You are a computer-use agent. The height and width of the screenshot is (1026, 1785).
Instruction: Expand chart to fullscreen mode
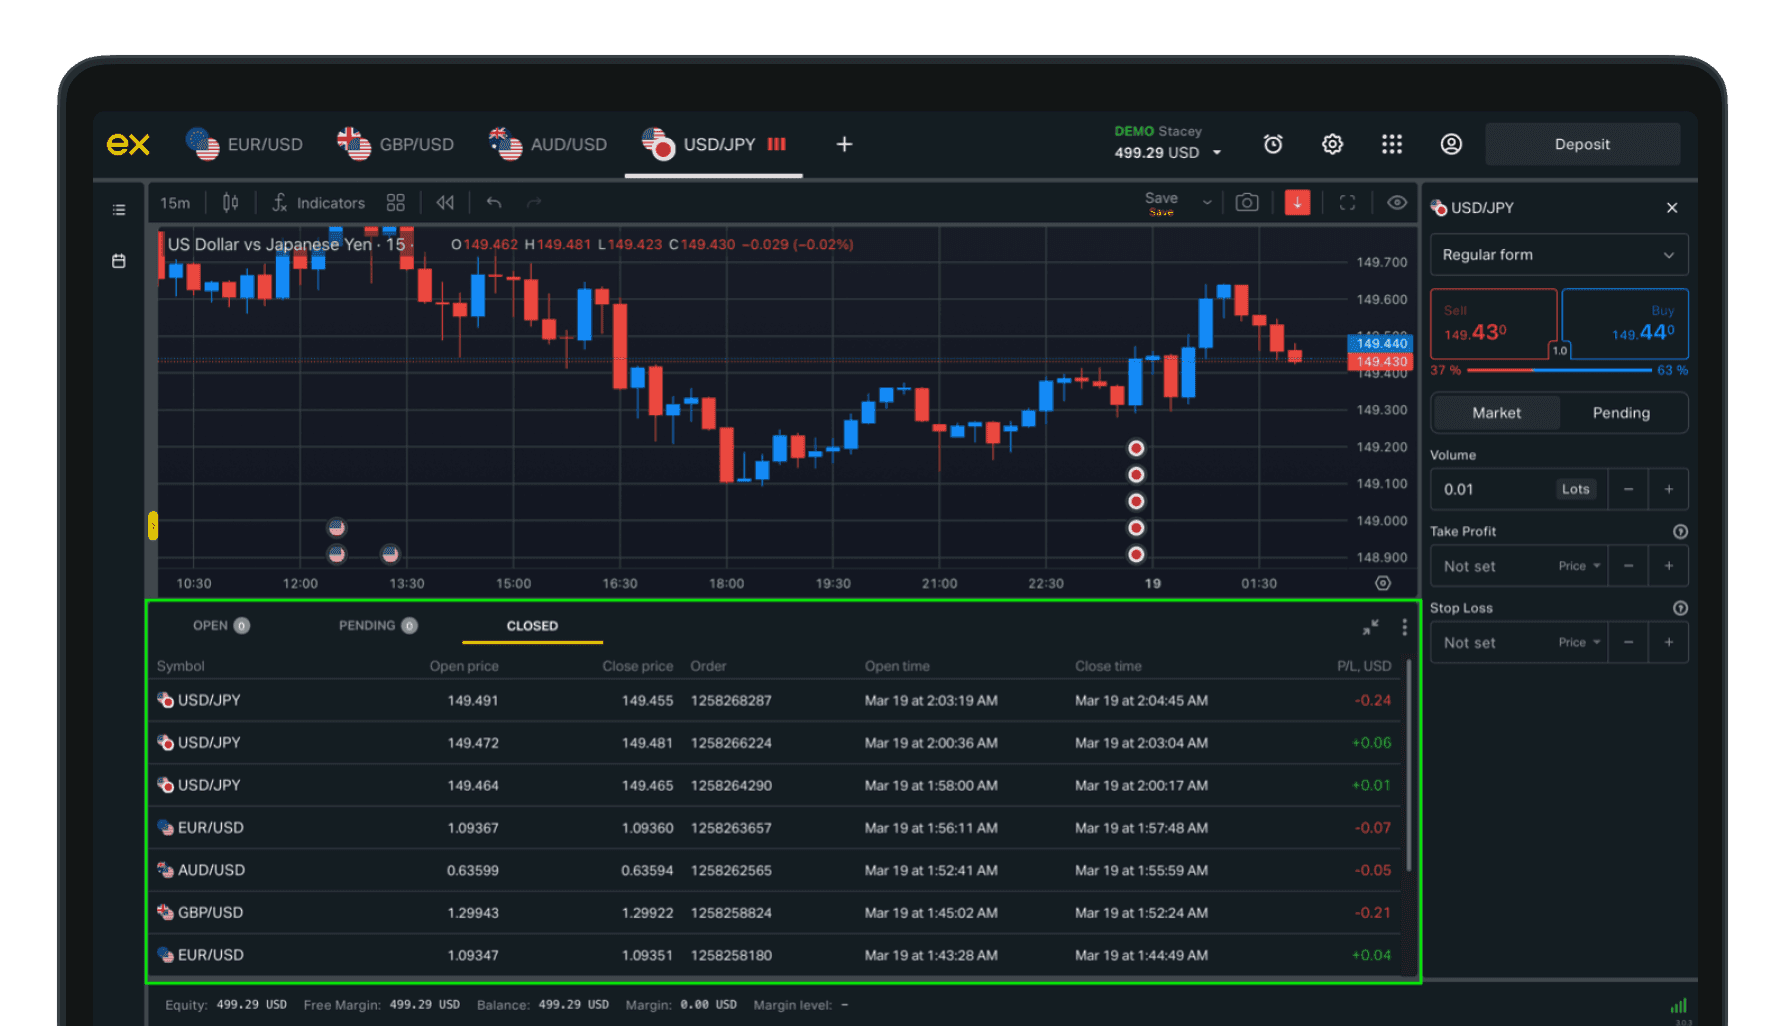click(x=1347, y=202)
